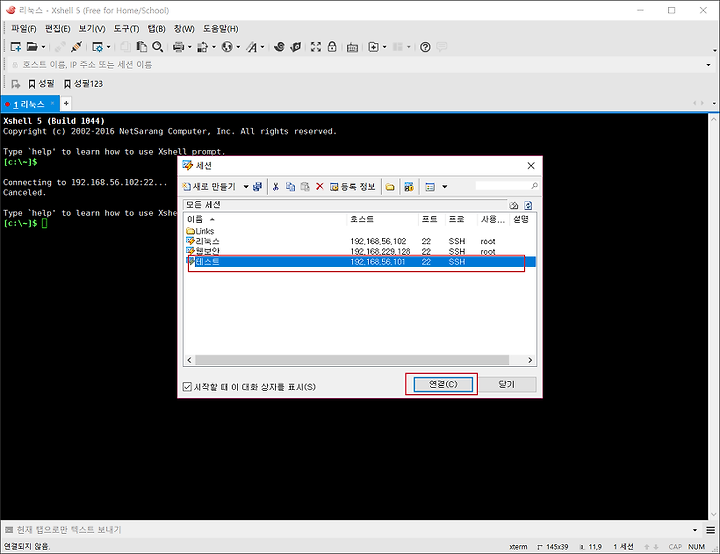Click the Print icon
720x554 pixels.
click(x=178, y=47)
